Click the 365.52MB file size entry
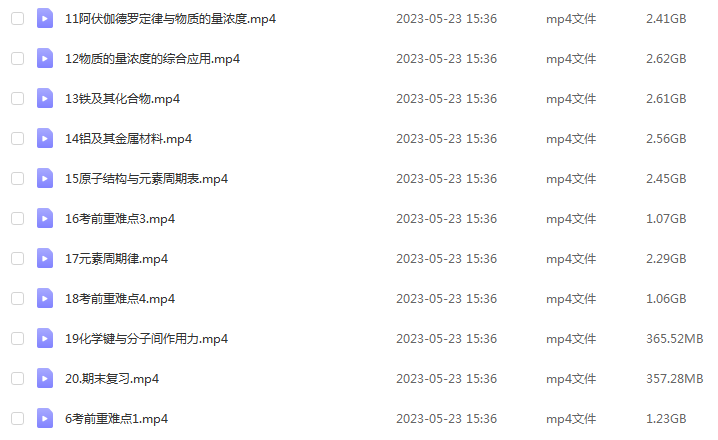The width and height of the screenshot is (718, 440). (674, 339)
